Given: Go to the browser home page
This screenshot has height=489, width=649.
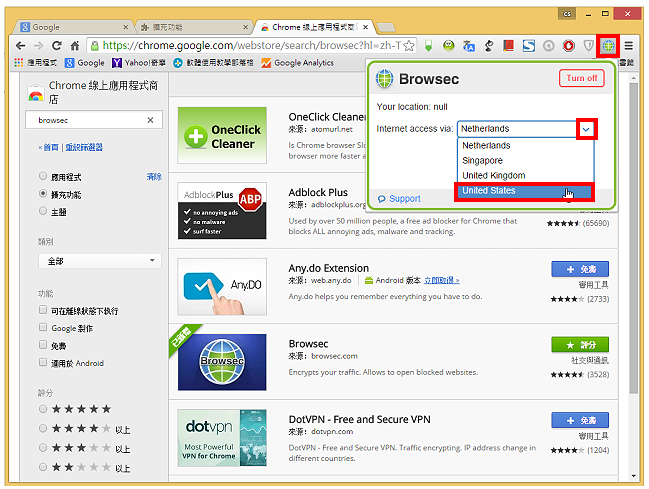Looking at the screenshot, I should 75,46.
